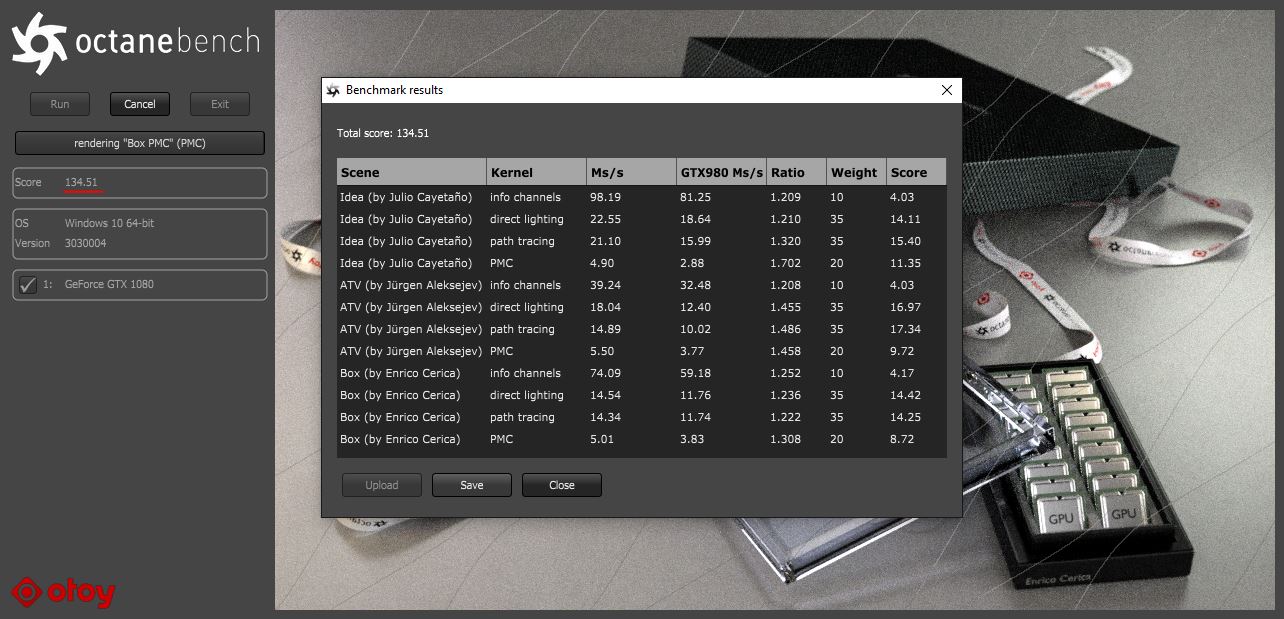
Task: Click the Exit button
Action: click(x=220, y=104)
